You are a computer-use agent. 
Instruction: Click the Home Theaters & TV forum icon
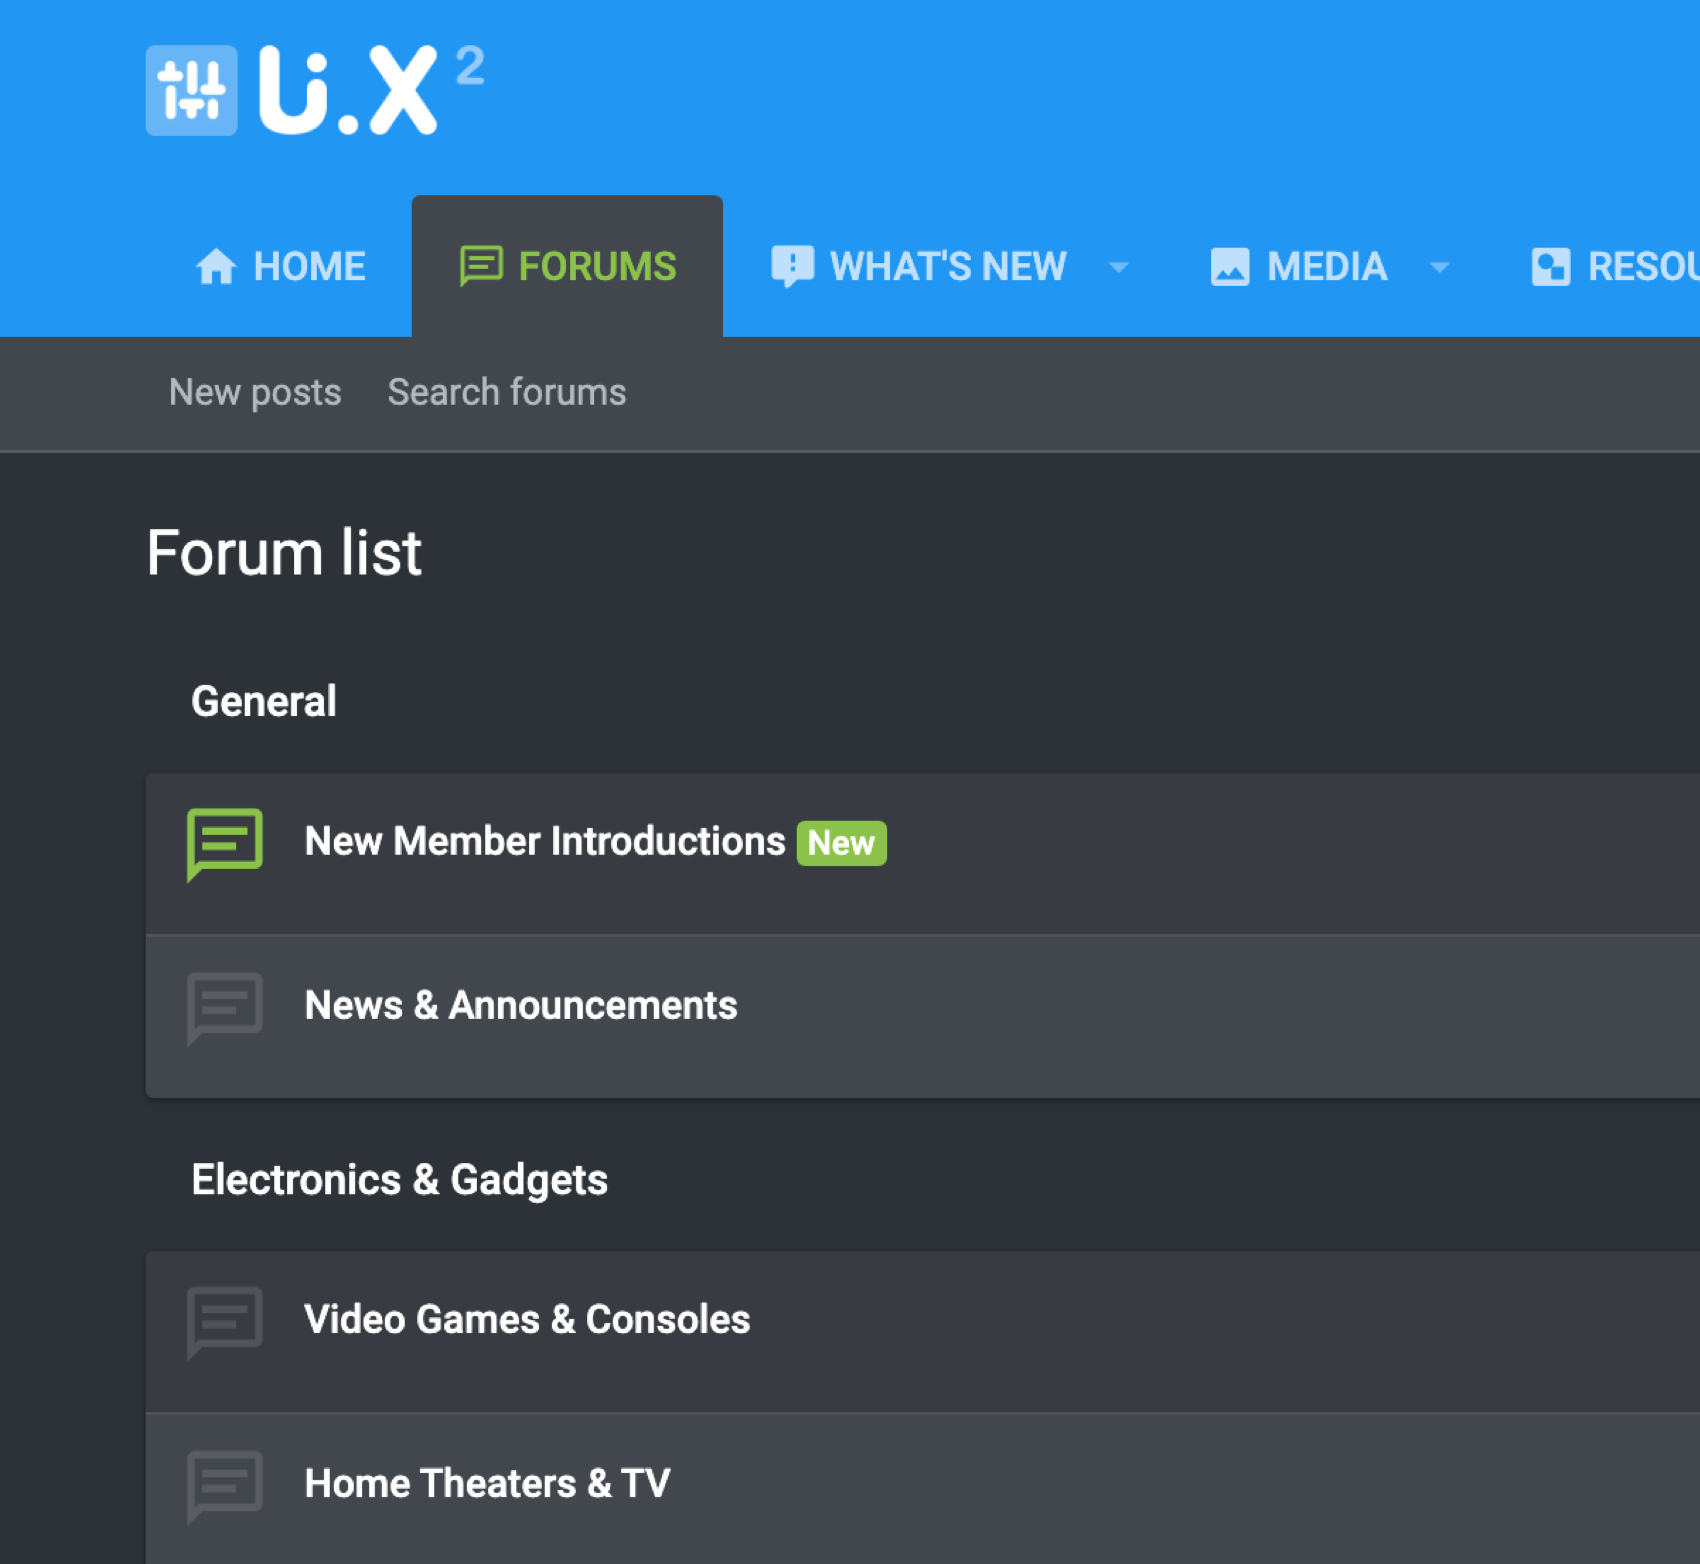225,1485
